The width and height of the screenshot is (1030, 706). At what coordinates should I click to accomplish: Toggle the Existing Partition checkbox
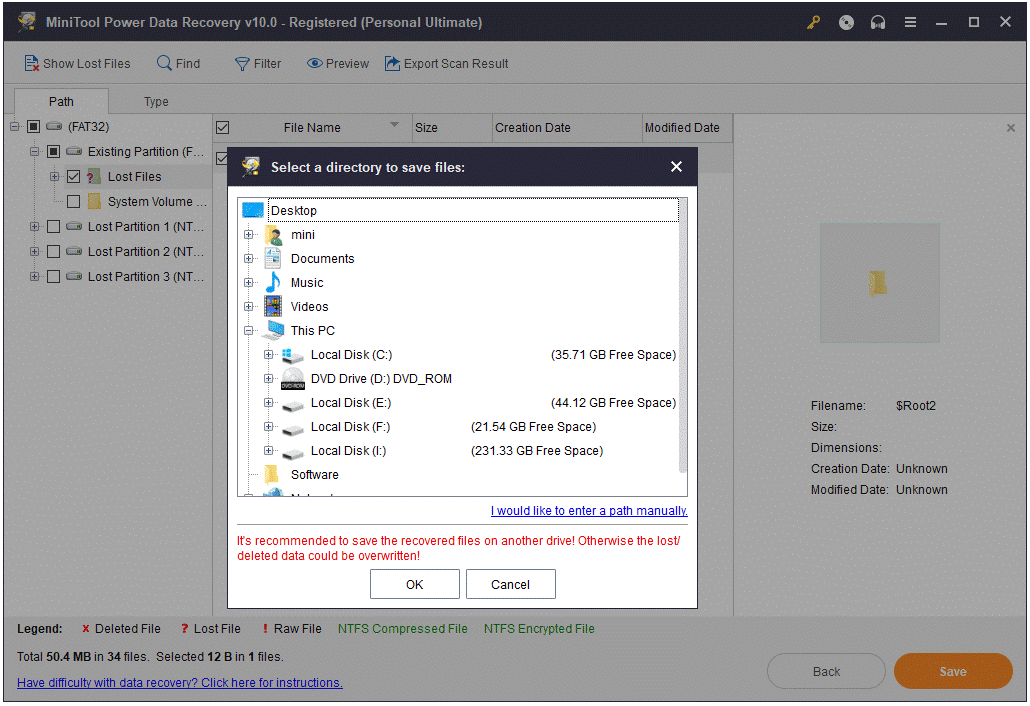53,151
